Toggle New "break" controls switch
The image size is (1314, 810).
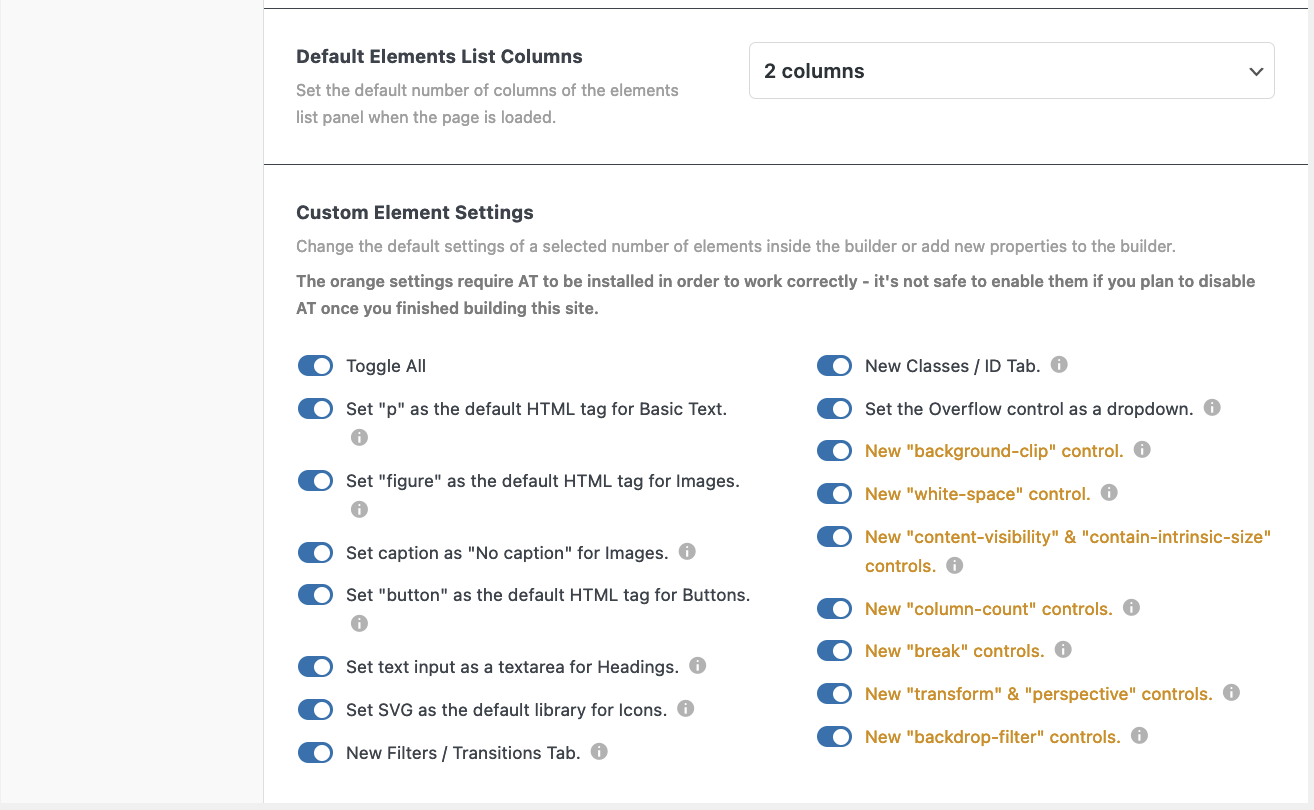834,651
